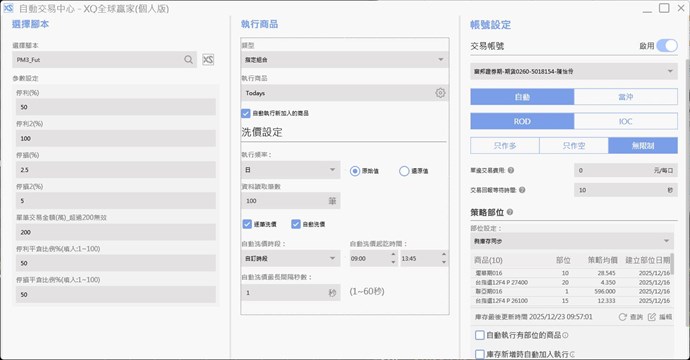The height and width of the screenshot is (360, 690).
Task: Choose the 只作多 direction option
Action: point(505,146)
